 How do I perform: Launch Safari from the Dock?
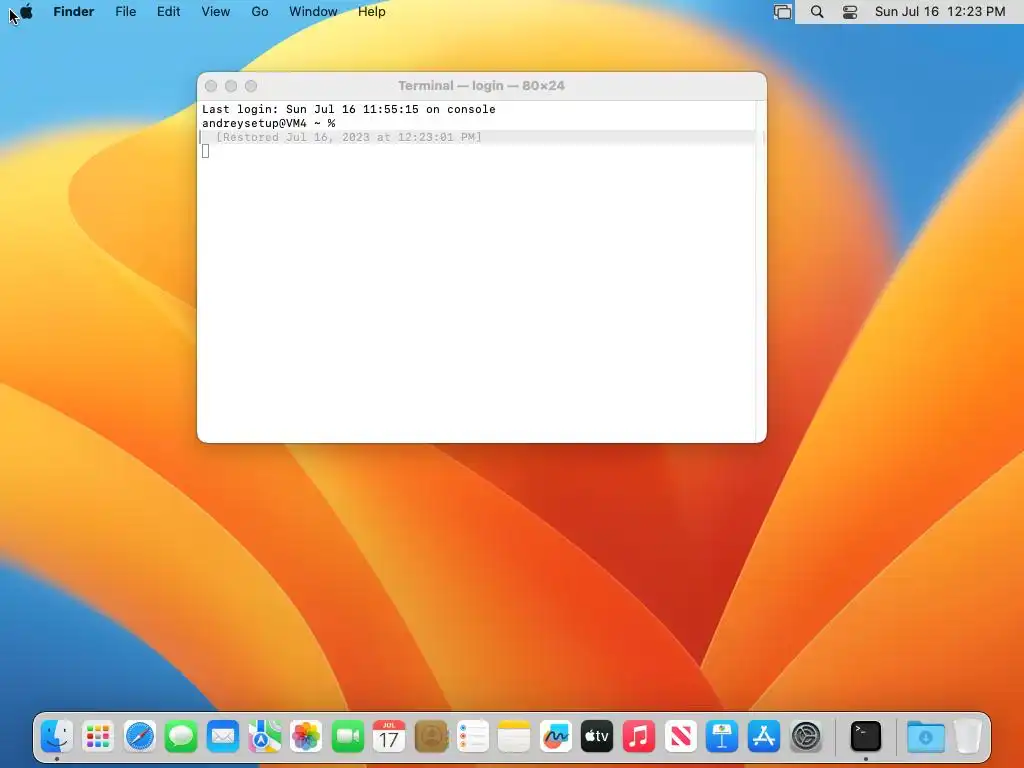coord(140,737)
